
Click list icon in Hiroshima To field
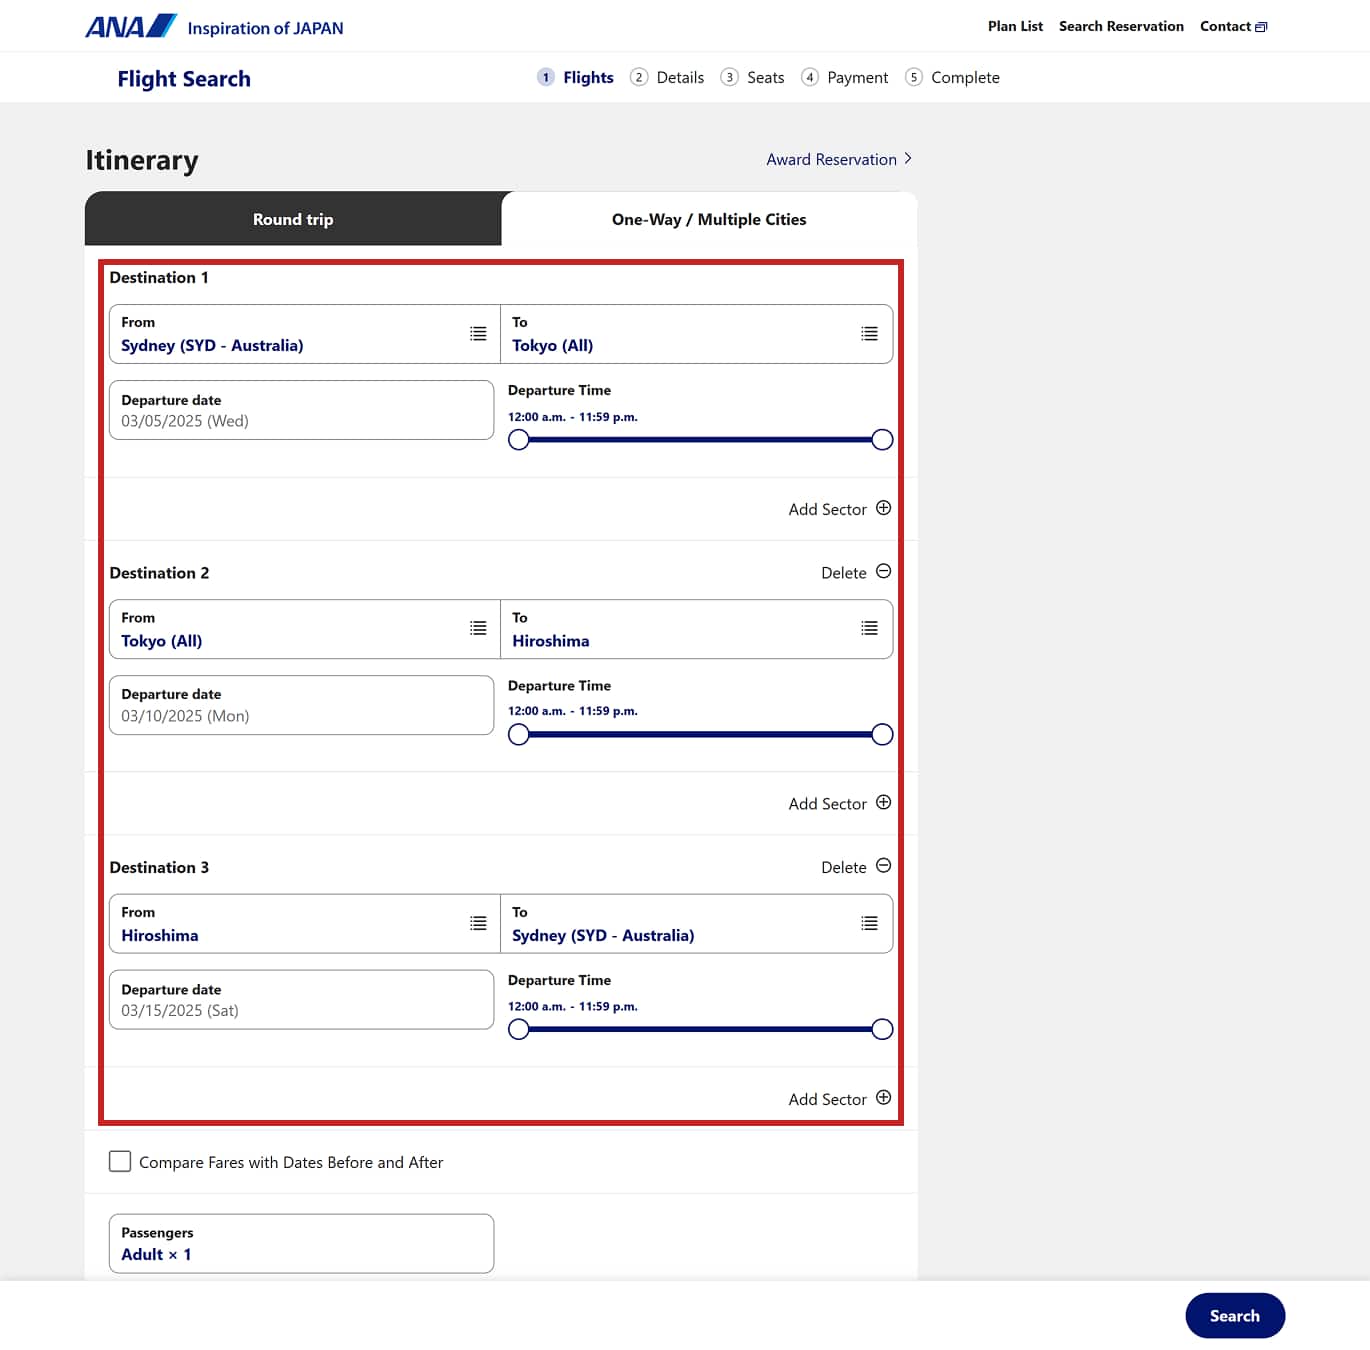click(x=869, y=629)
